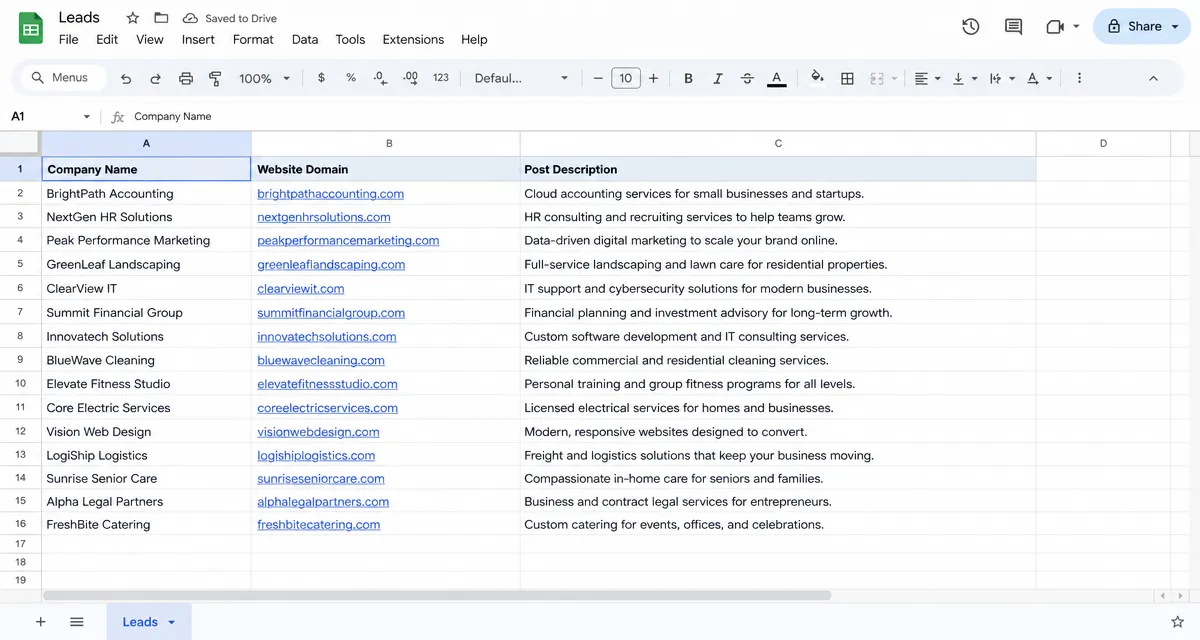Open the Share button dropdown arrow
This screenshot has height=640, width=1200.
pos(1175,27)
